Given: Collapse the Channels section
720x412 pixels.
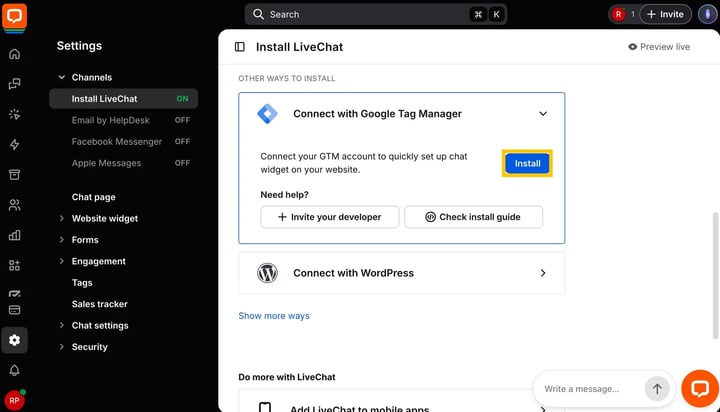Looking at the screenshot, I should (x=62, y=77).
